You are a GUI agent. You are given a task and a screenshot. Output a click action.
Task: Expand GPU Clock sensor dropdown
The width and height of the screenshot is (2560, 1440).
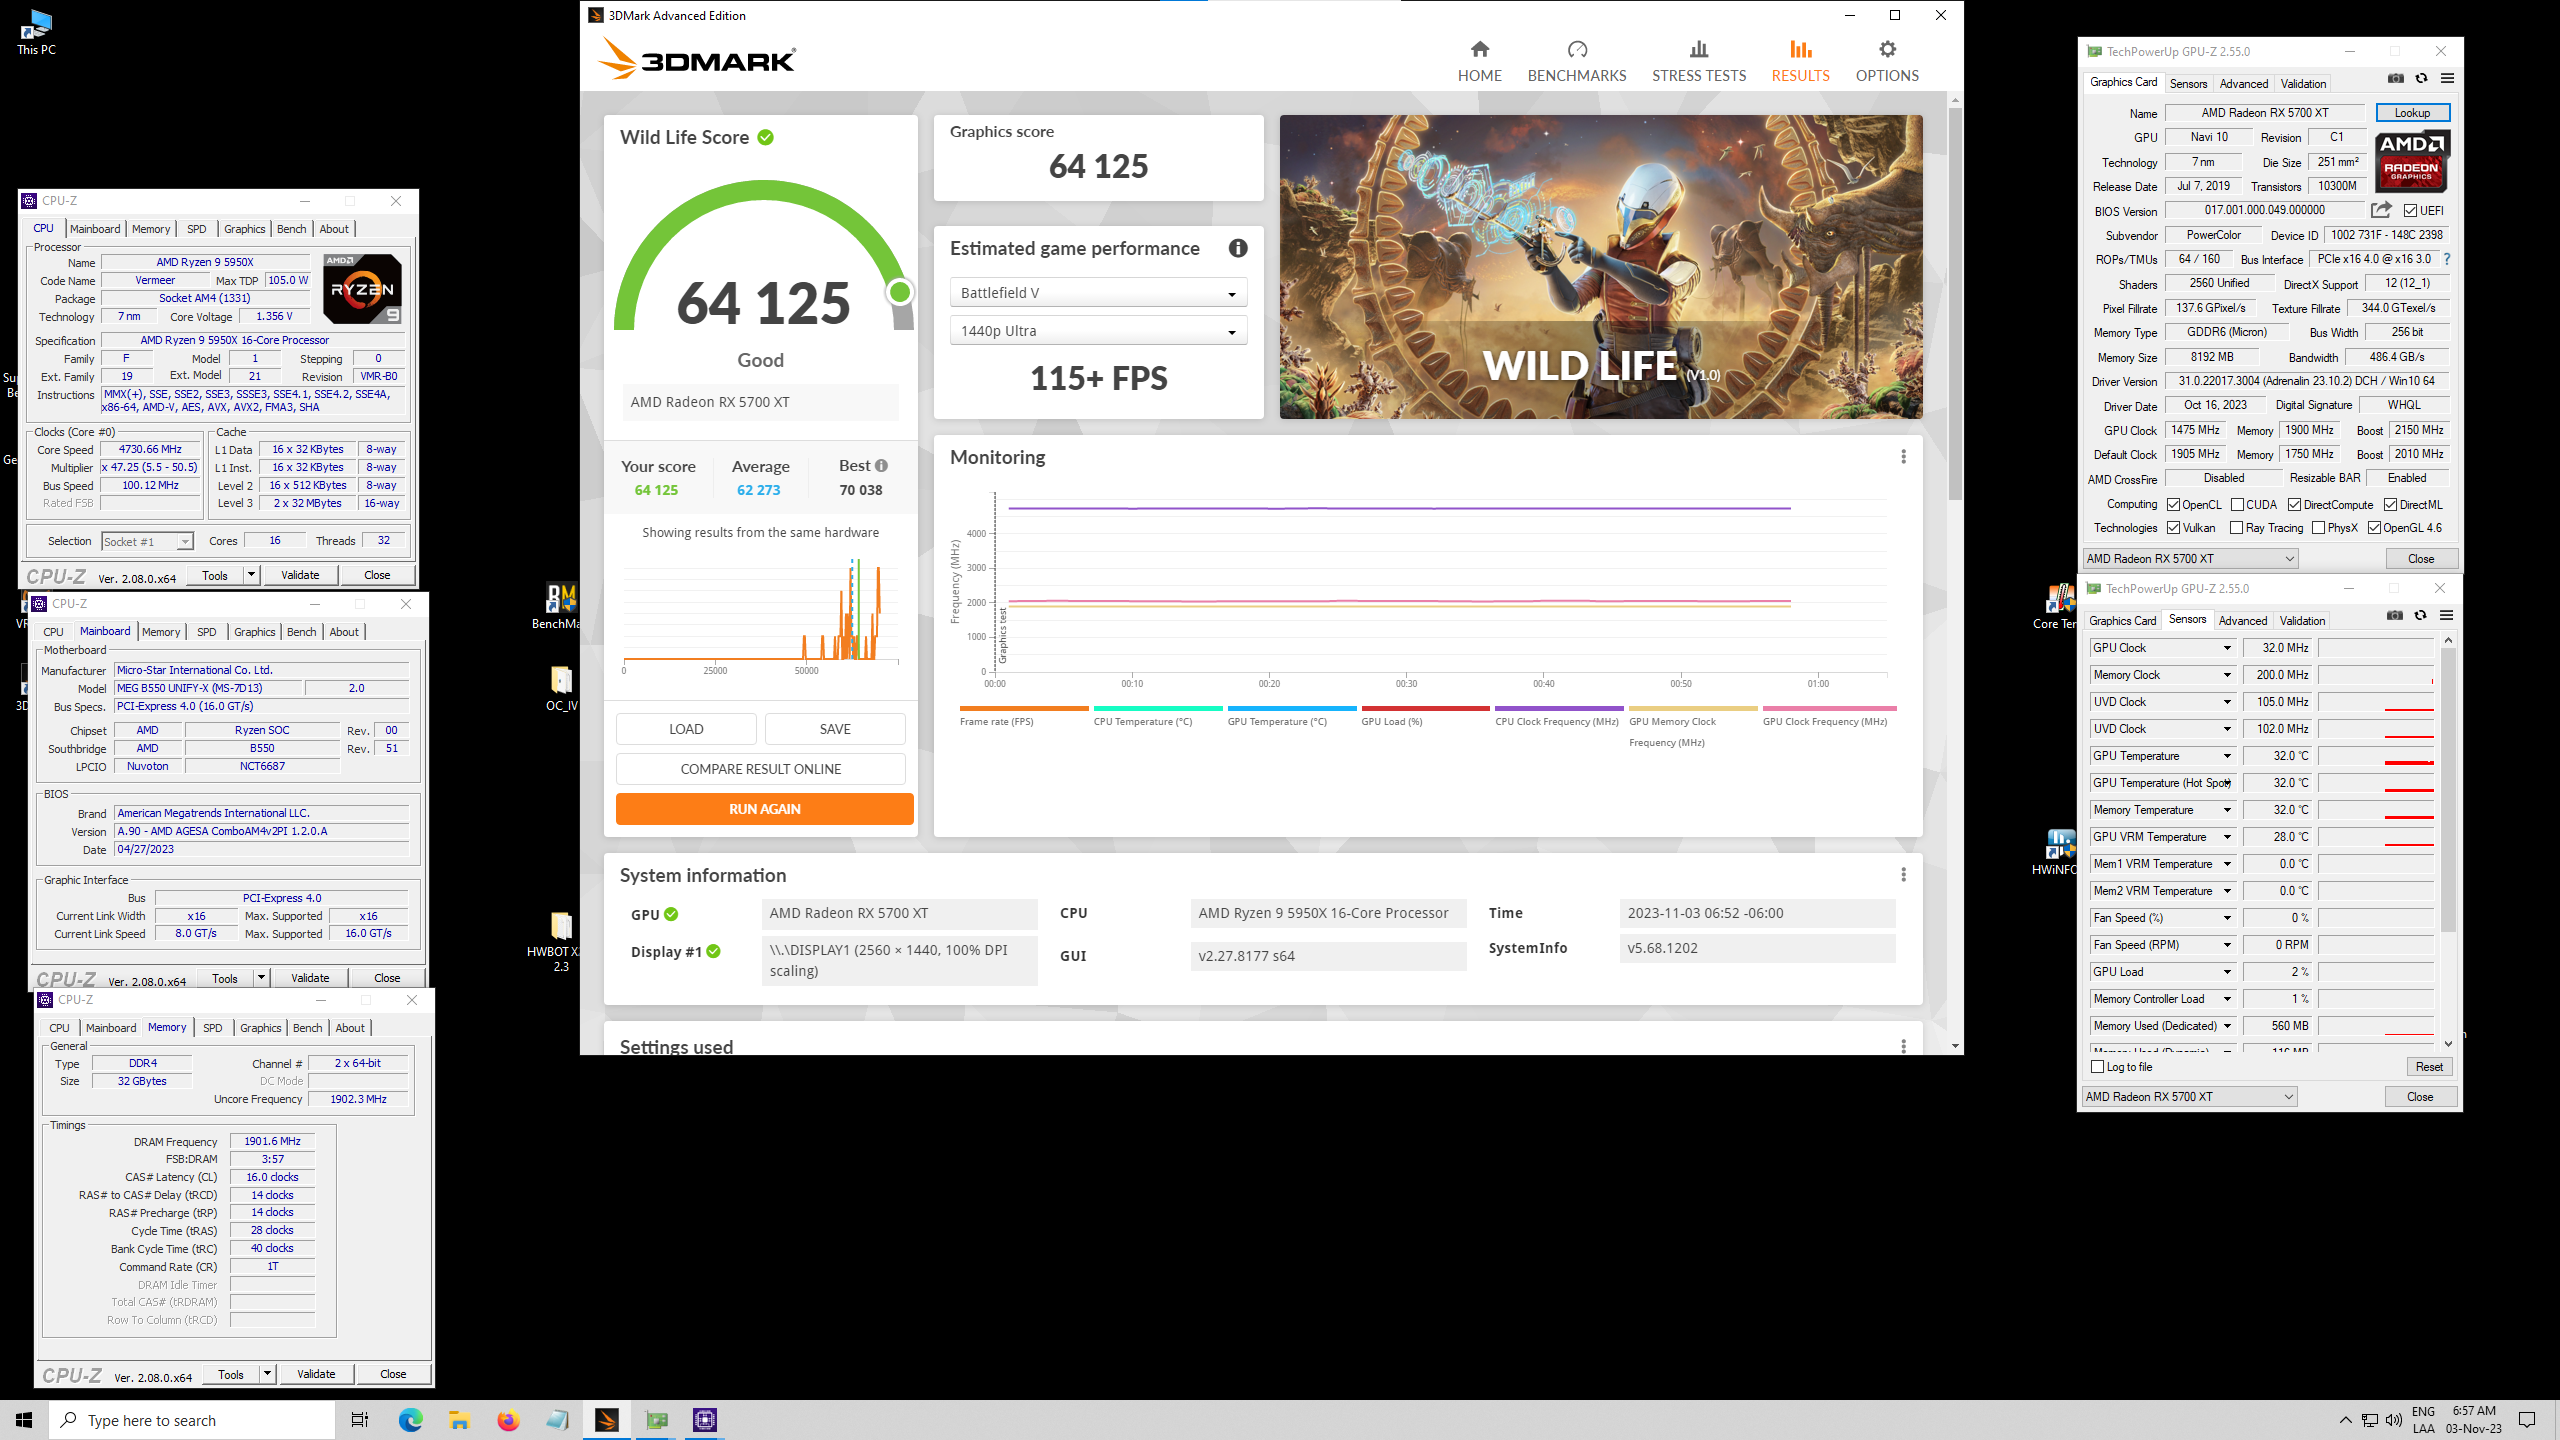[2226, 648]
